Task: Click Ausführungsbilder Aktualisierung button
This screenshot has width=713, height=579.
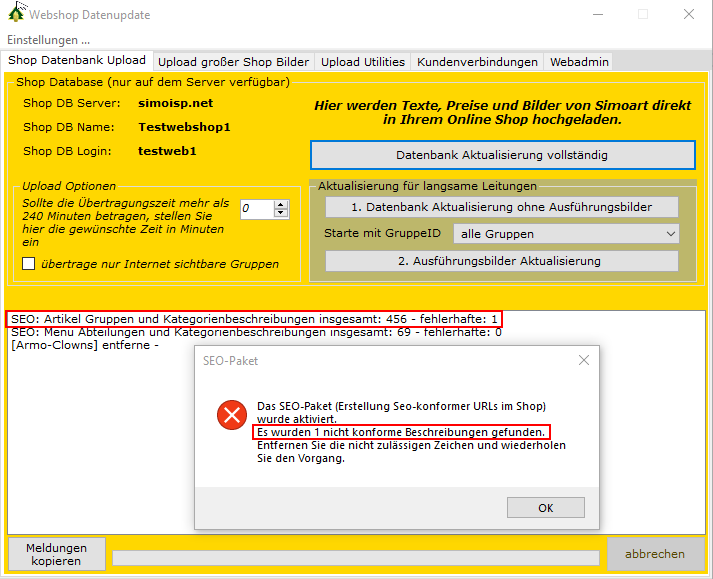Action: click(x=502, y=261)
